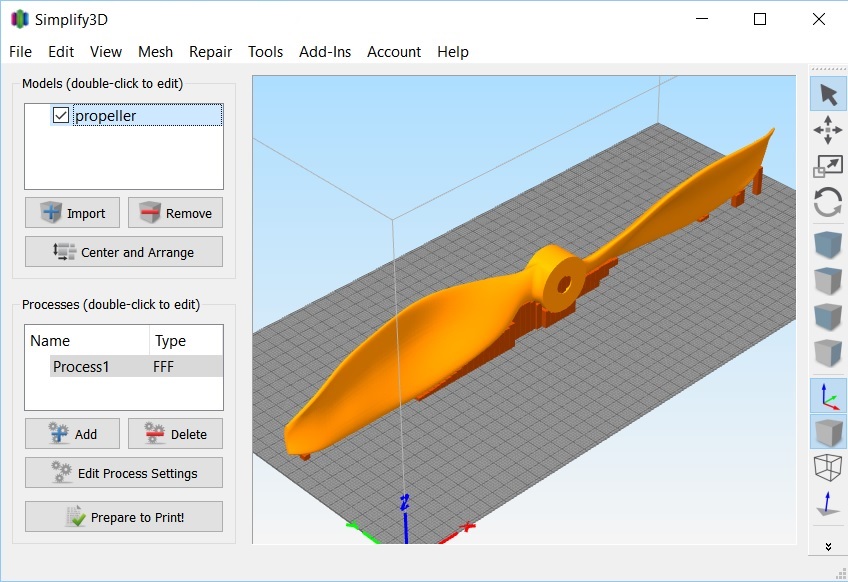Open the Tools menu dropdown
Screen dimensions: 848x582
[x=265, y=52]
